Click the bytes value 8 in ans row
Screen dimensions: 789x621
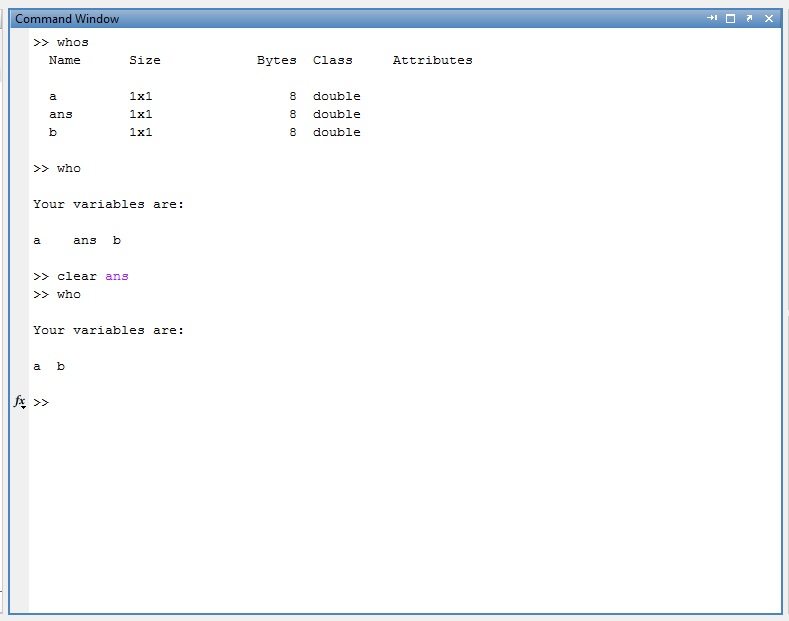pos(293,114)
